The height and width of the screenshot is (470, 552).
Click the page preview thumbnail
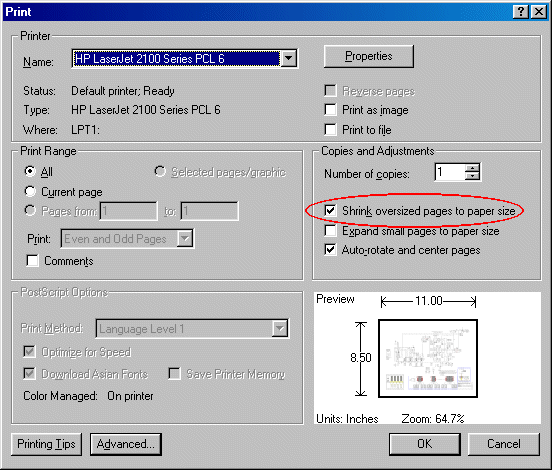428,358
